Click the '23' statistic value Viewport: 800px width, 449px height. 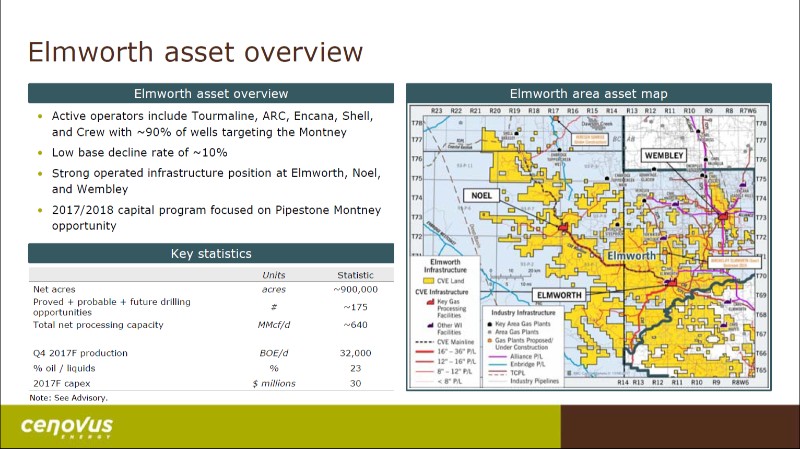(x=355, y=368)
